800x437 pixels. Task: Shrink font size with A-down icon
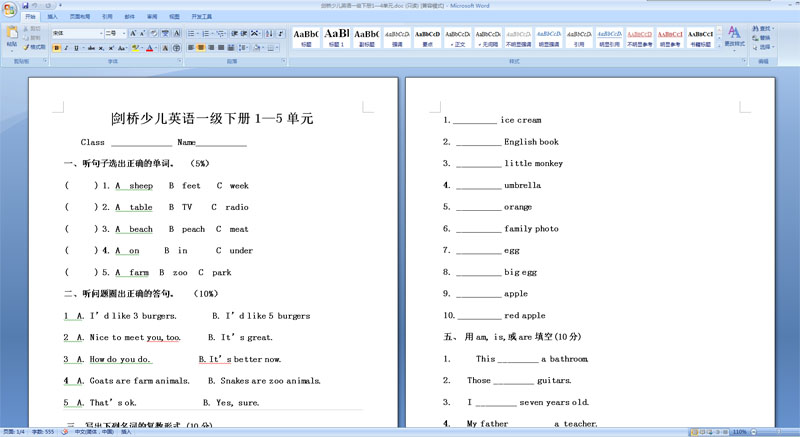(142, 33)
